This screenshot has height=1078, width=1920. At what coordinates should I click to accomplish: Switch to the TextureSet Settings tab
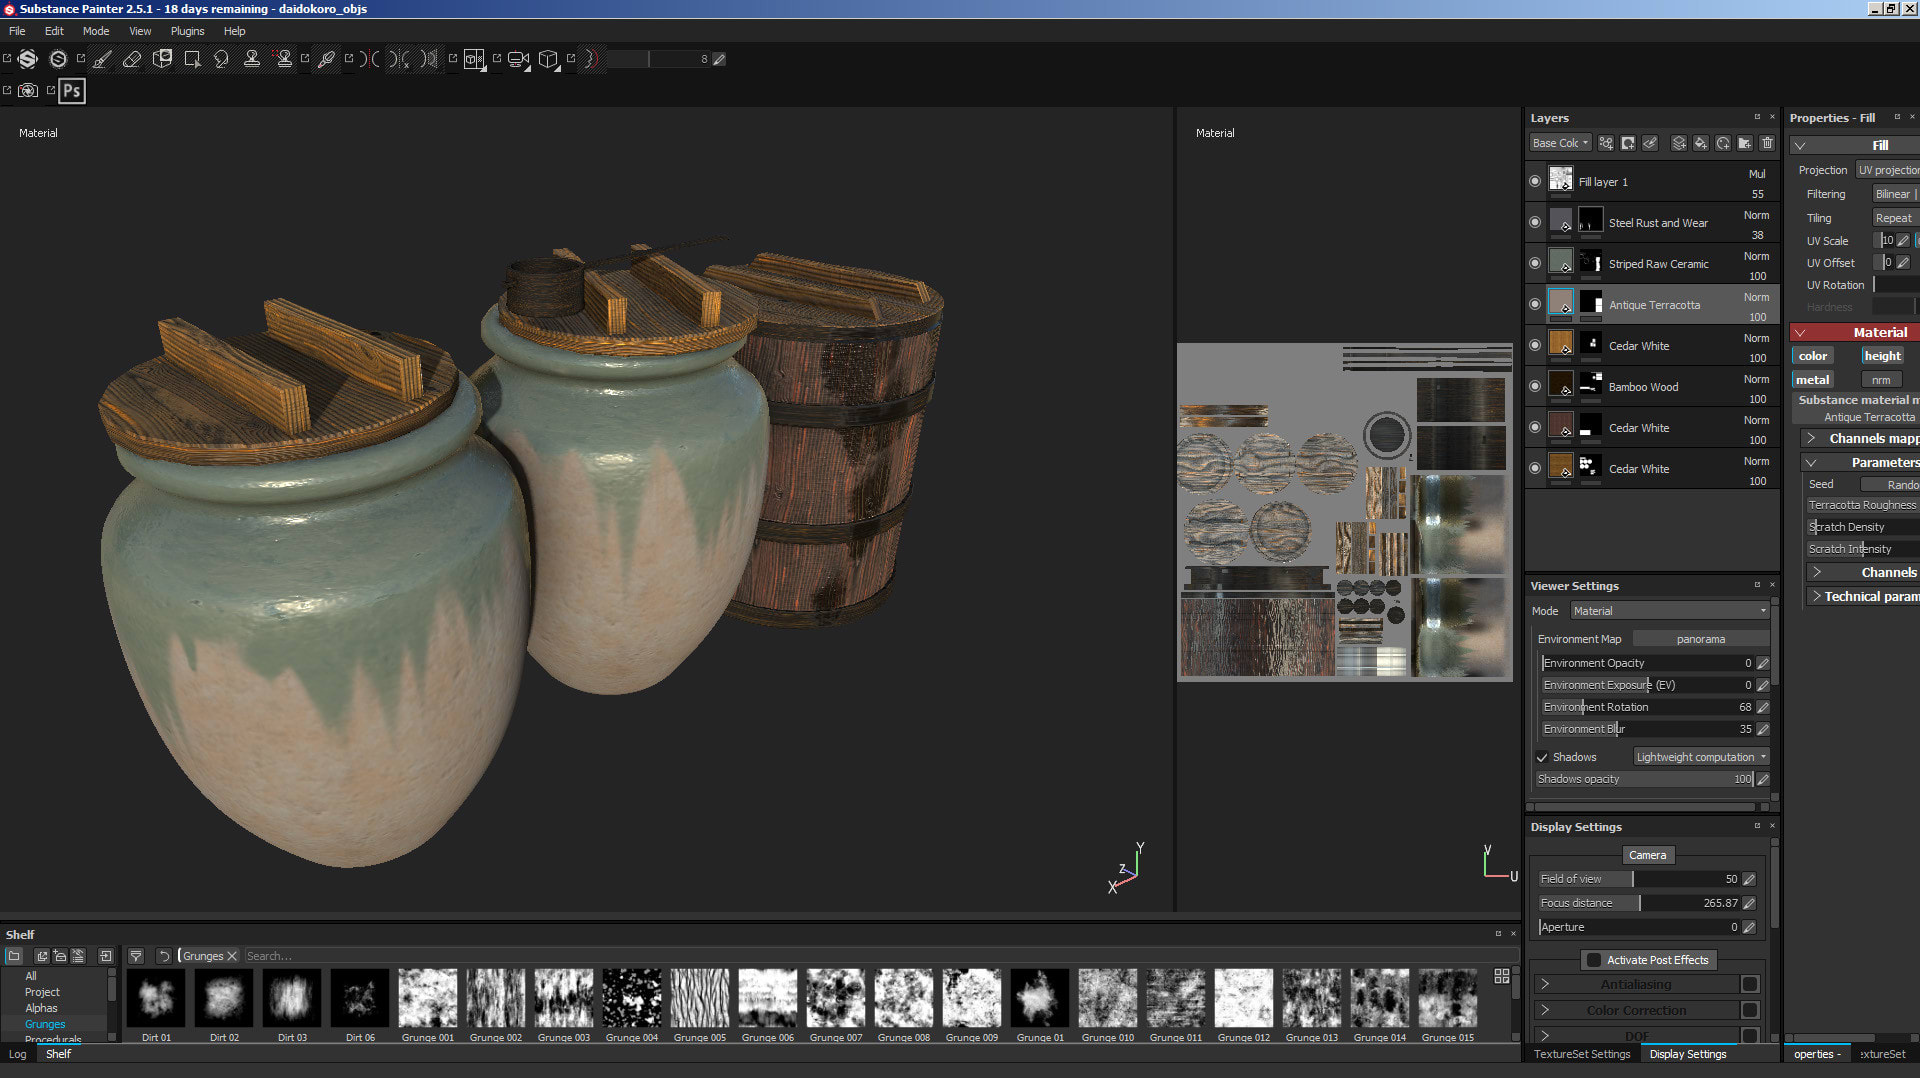[x=1582, y=1054]
